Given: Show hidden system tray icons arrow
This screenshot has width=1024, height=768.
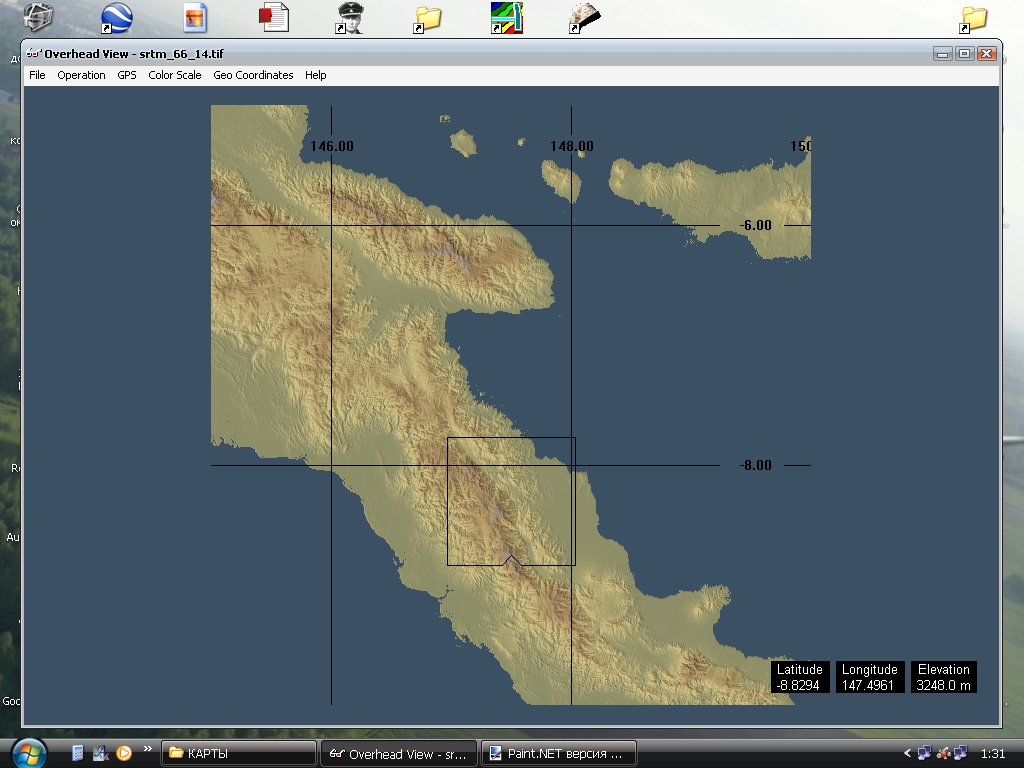Looking at the screenshot, I should (x=908, y=753).
